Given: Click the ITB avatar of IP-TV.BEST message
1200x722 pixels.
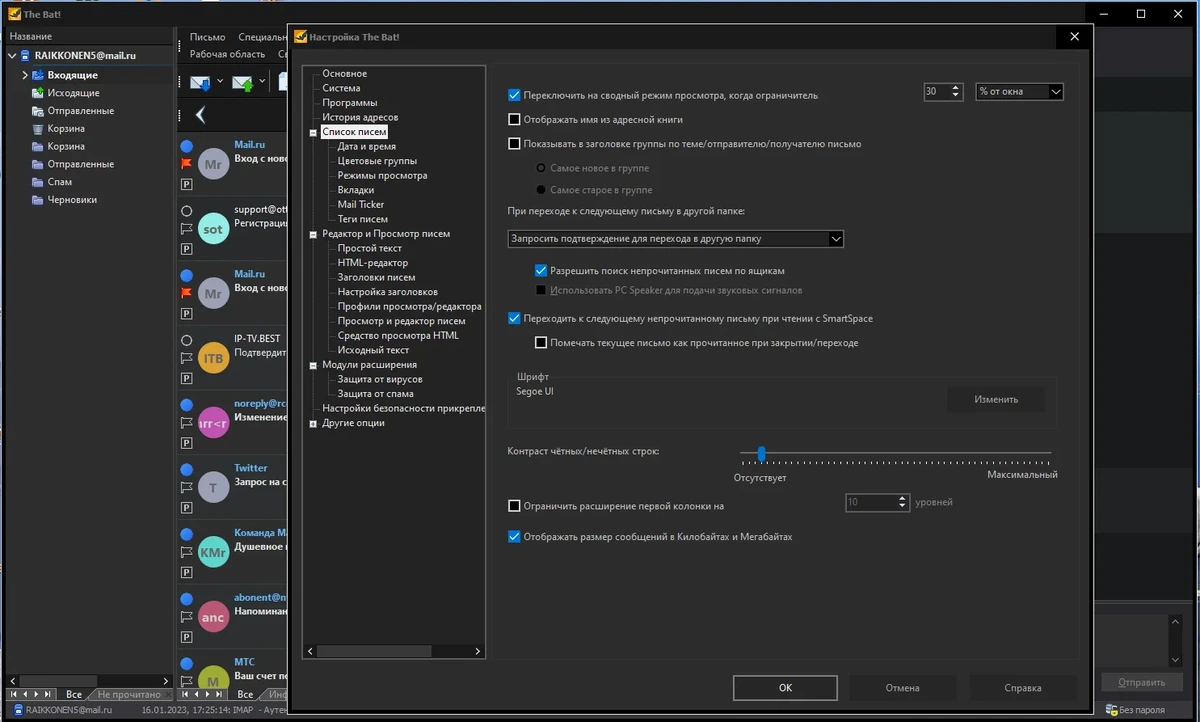Looking at the screenshot, I should click(214, 358).
